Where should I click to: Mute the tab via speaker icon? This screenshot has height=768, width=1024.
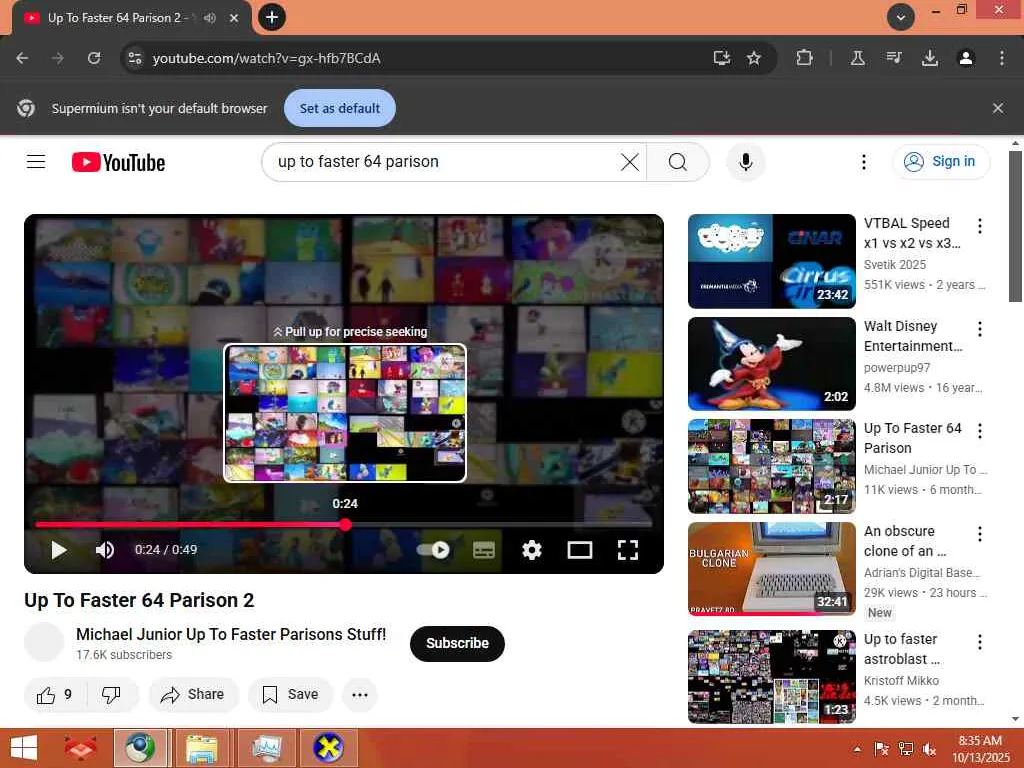(x=210, y=18)
